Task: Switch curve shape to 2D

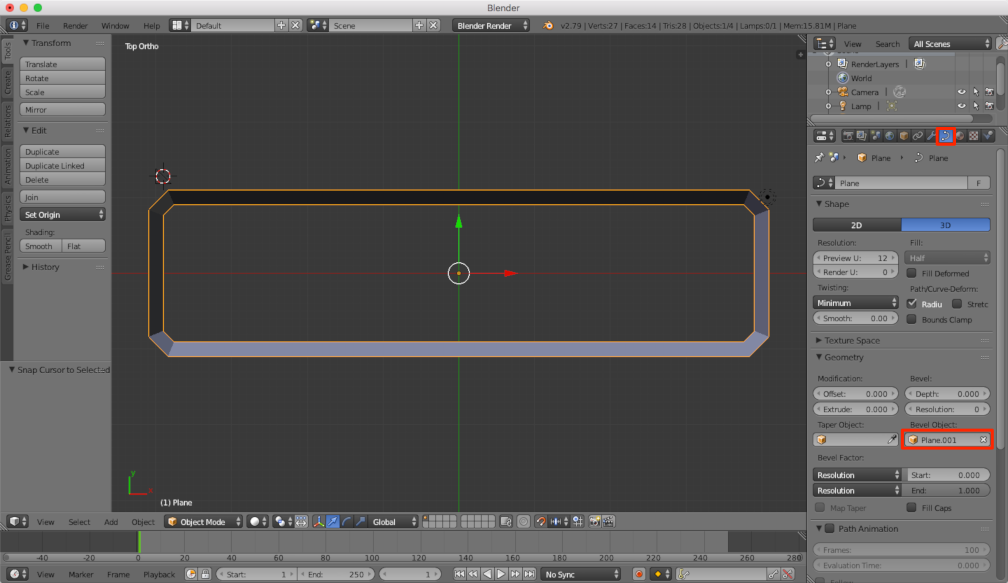Action: click(x=856, y=225)
